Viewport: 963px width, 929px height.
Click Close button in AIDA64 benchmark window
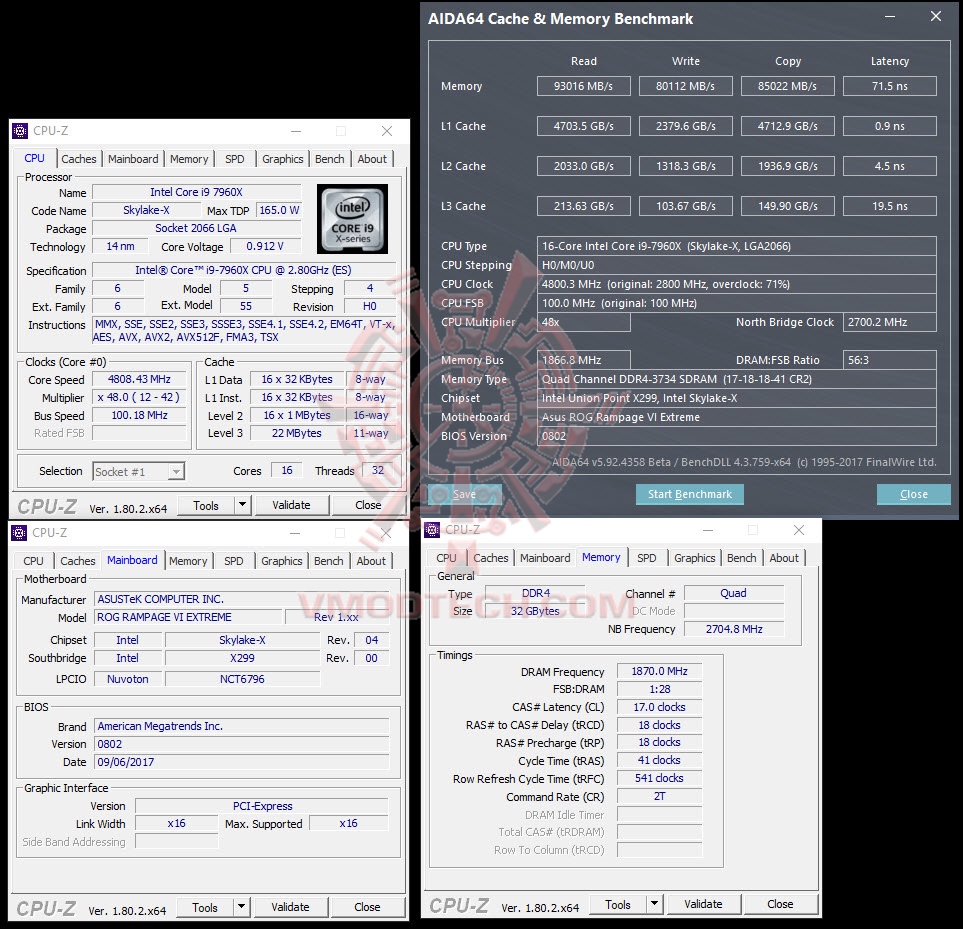click(914, 494)
